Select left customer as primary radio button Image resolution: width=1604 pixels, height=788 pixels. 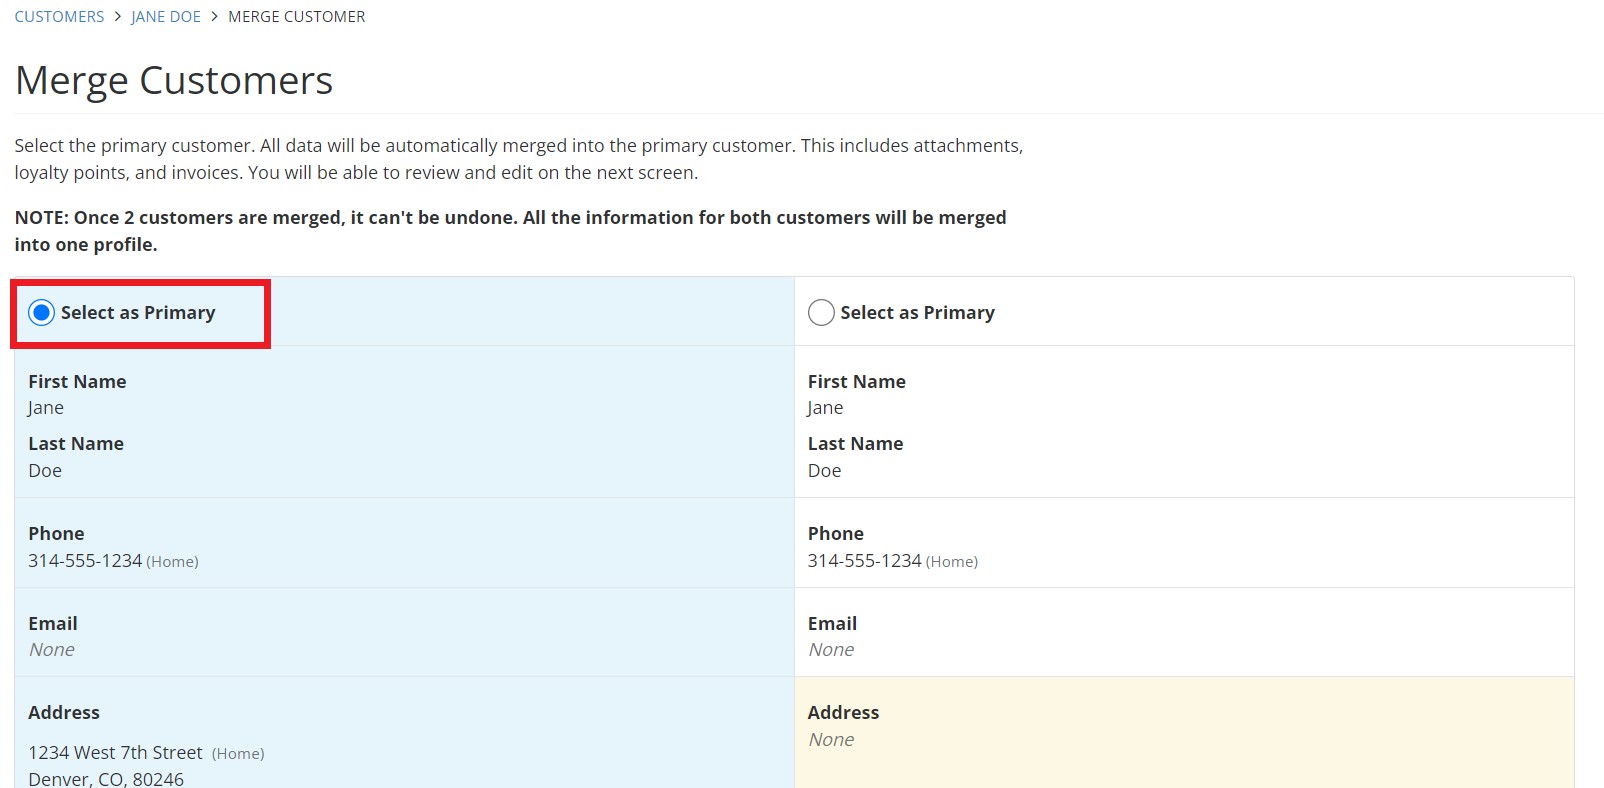41,313
